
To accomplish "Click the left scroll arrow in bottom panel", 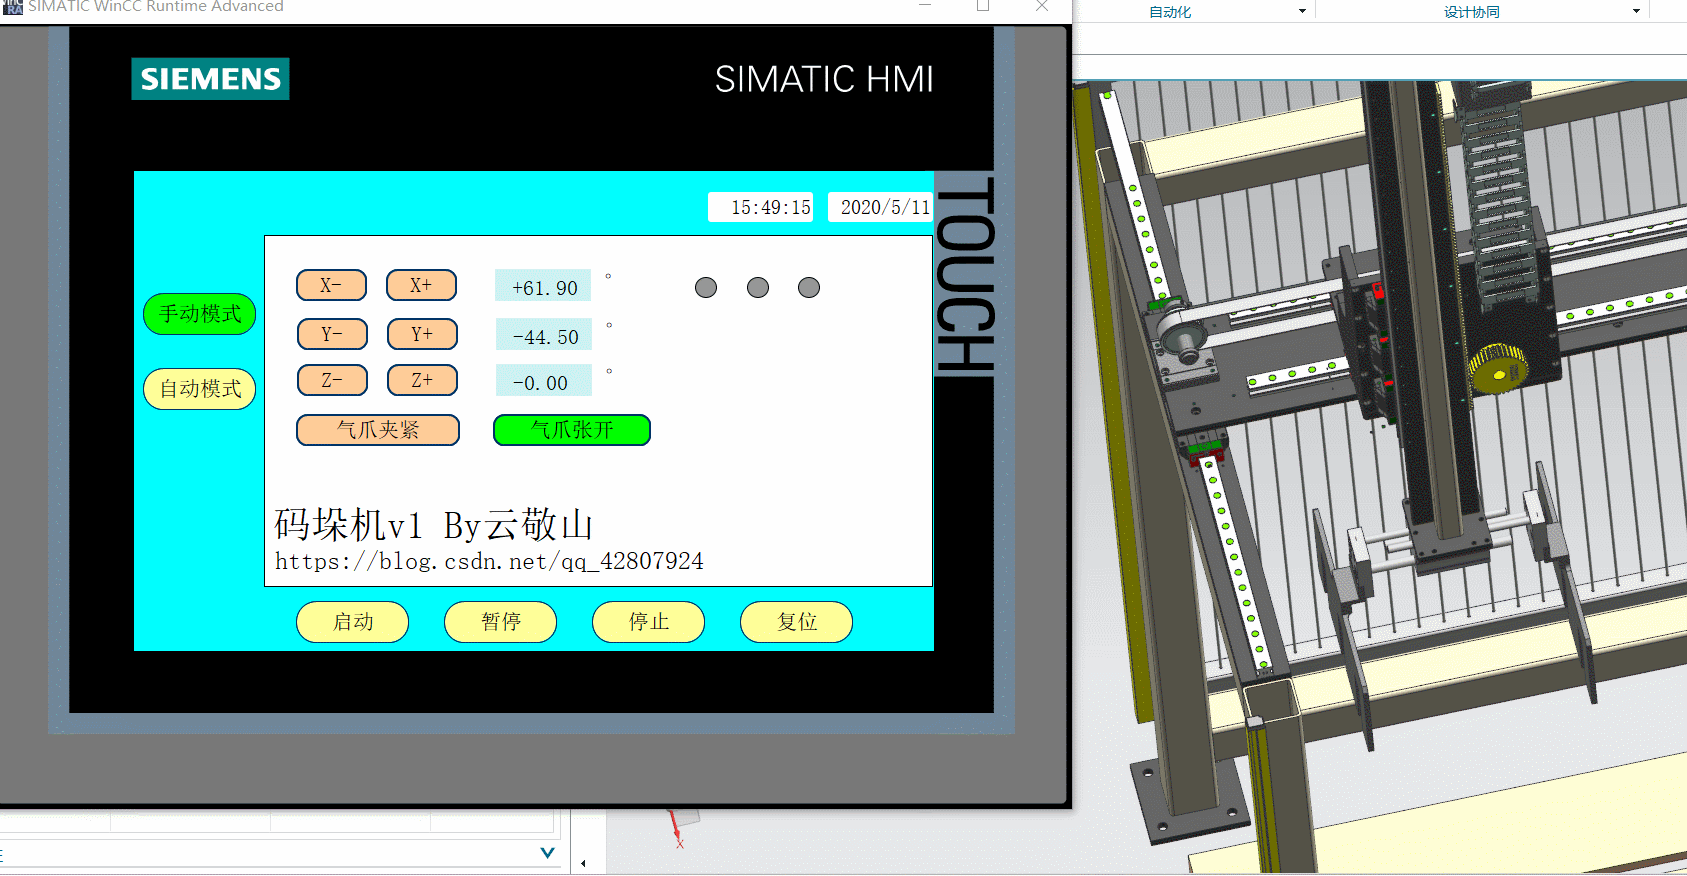I will pos(583,863).
